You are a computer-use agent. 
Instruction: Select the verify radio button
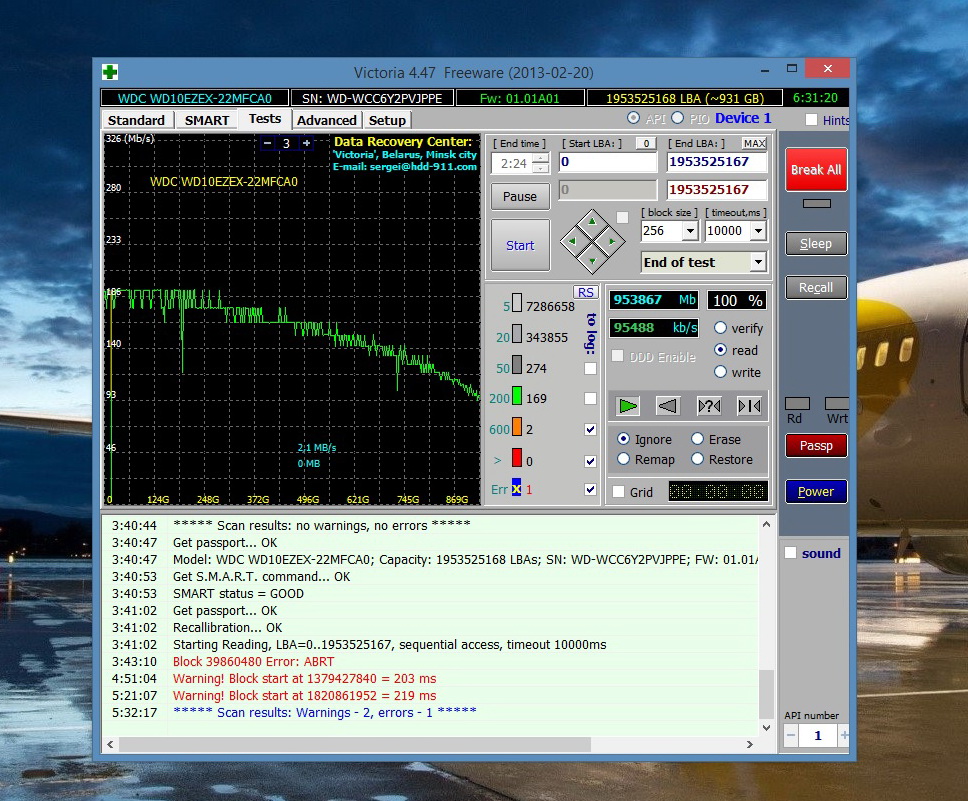[x=720, y=328]
